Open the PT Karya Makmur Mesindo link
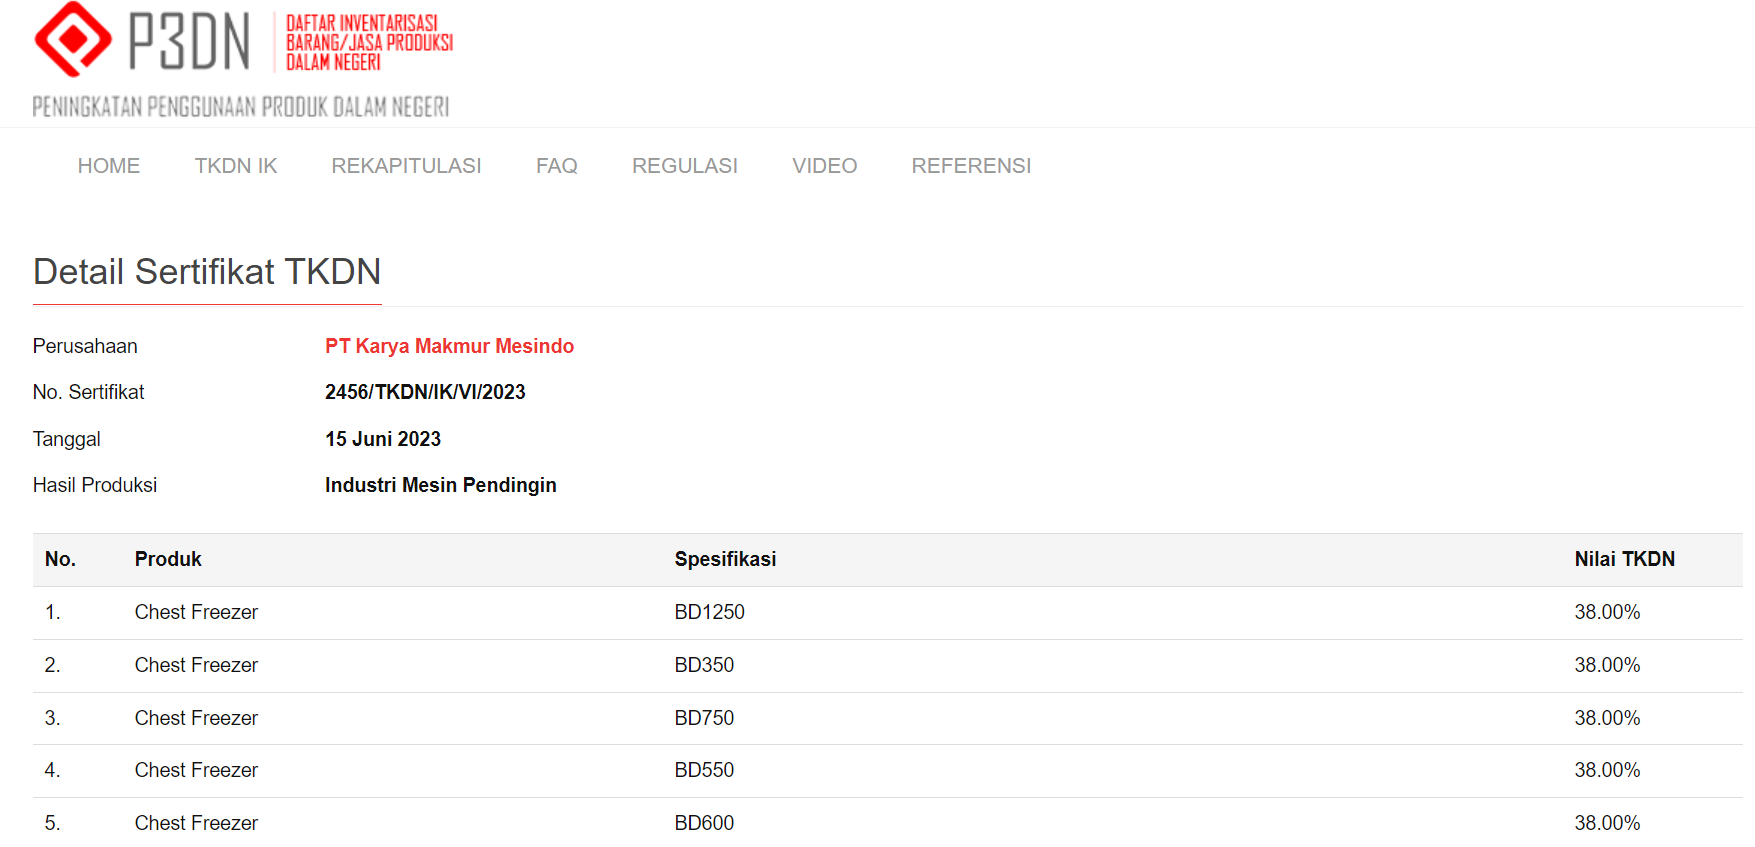 (449, 346)
